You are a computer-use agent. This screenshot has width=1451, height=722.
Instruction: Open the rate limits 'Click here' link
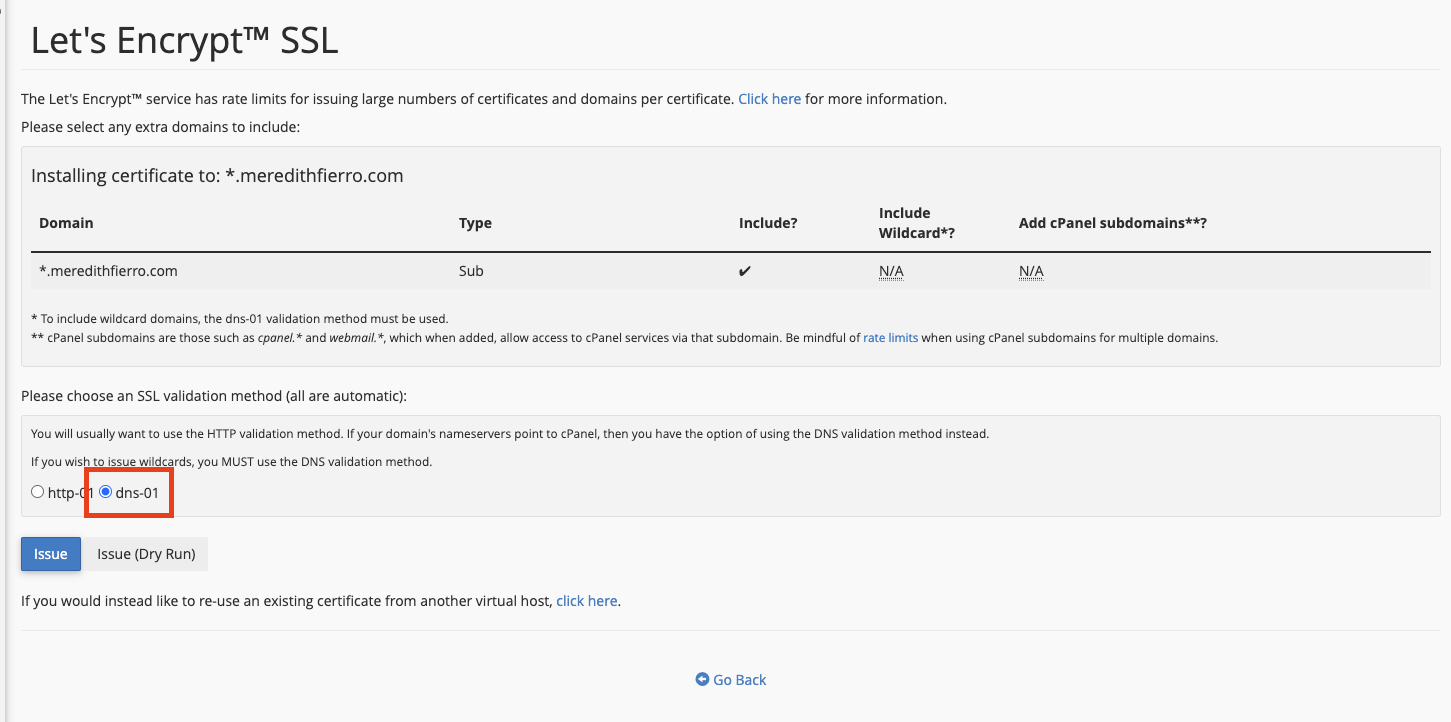[x=769, y=99]
